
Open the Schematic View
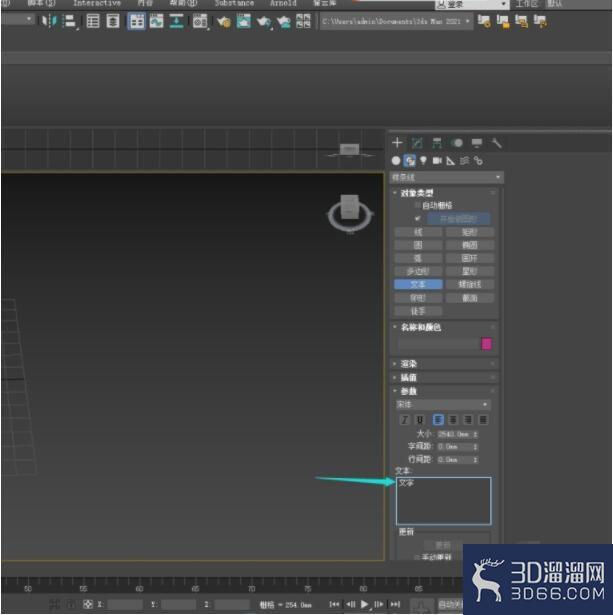[176, 21]
